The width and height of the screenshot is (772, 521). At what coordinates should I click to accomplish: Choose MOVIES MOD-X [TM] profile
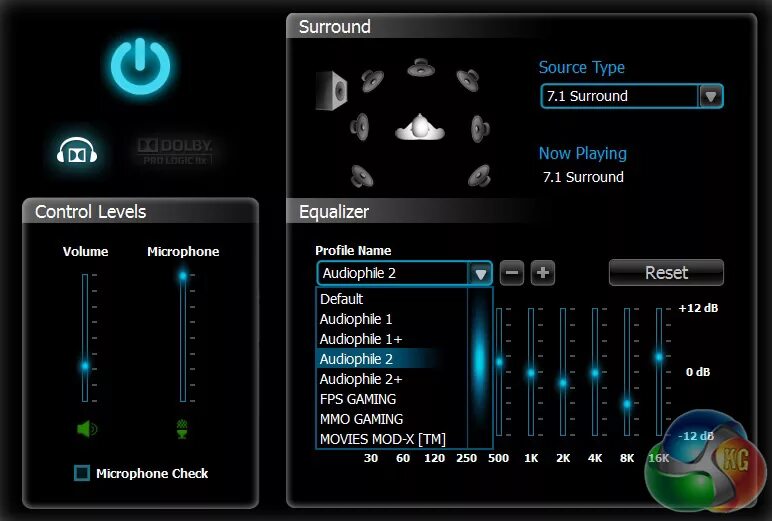tap(391, 439)
